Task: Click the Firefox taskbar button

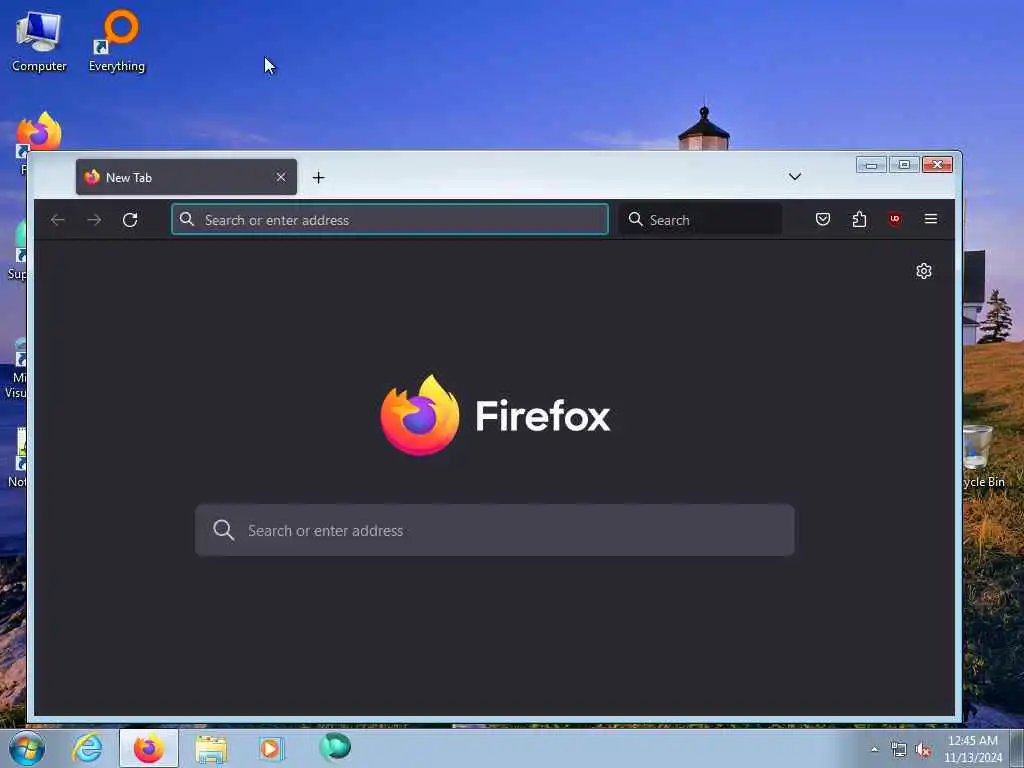Action: click(149, 748)
